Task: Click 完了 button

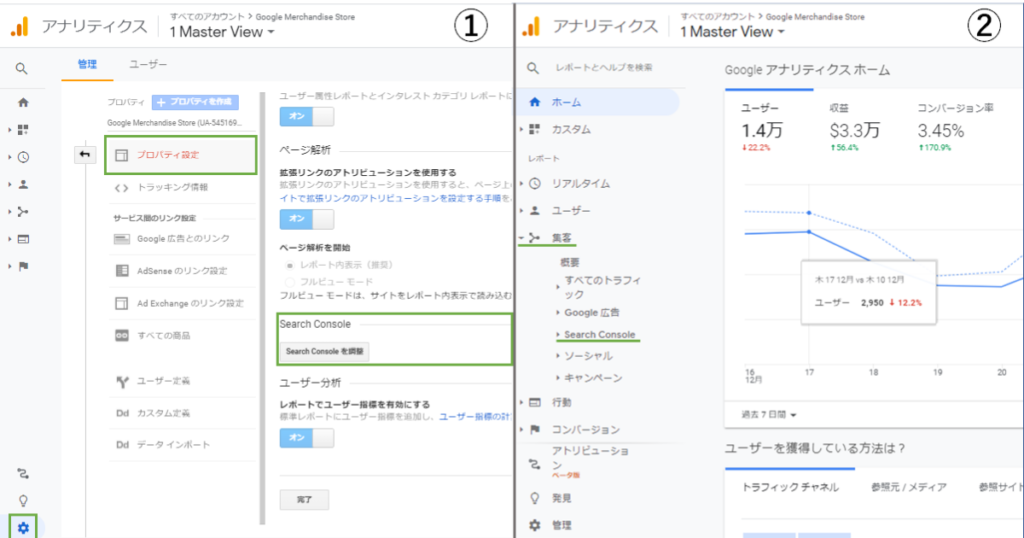Action: click(x=304, y=499)
